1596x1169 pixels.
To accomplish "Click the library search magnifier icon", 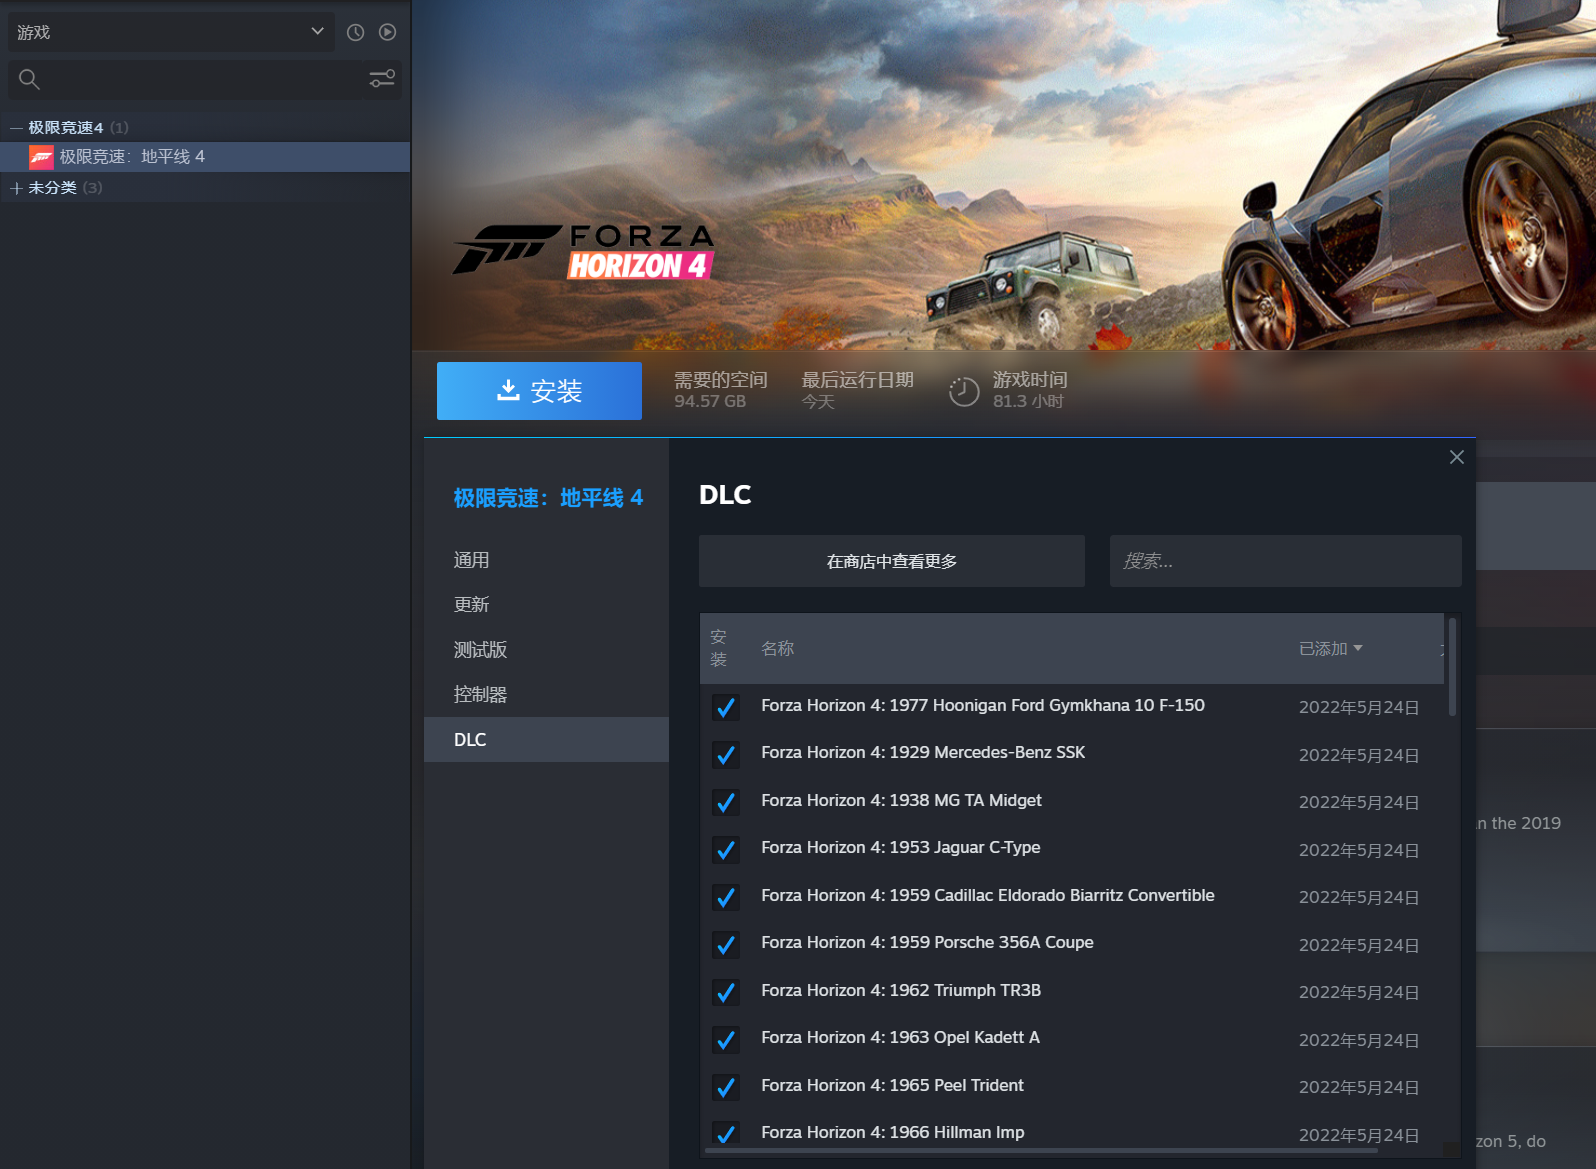I will coord(29,79).
